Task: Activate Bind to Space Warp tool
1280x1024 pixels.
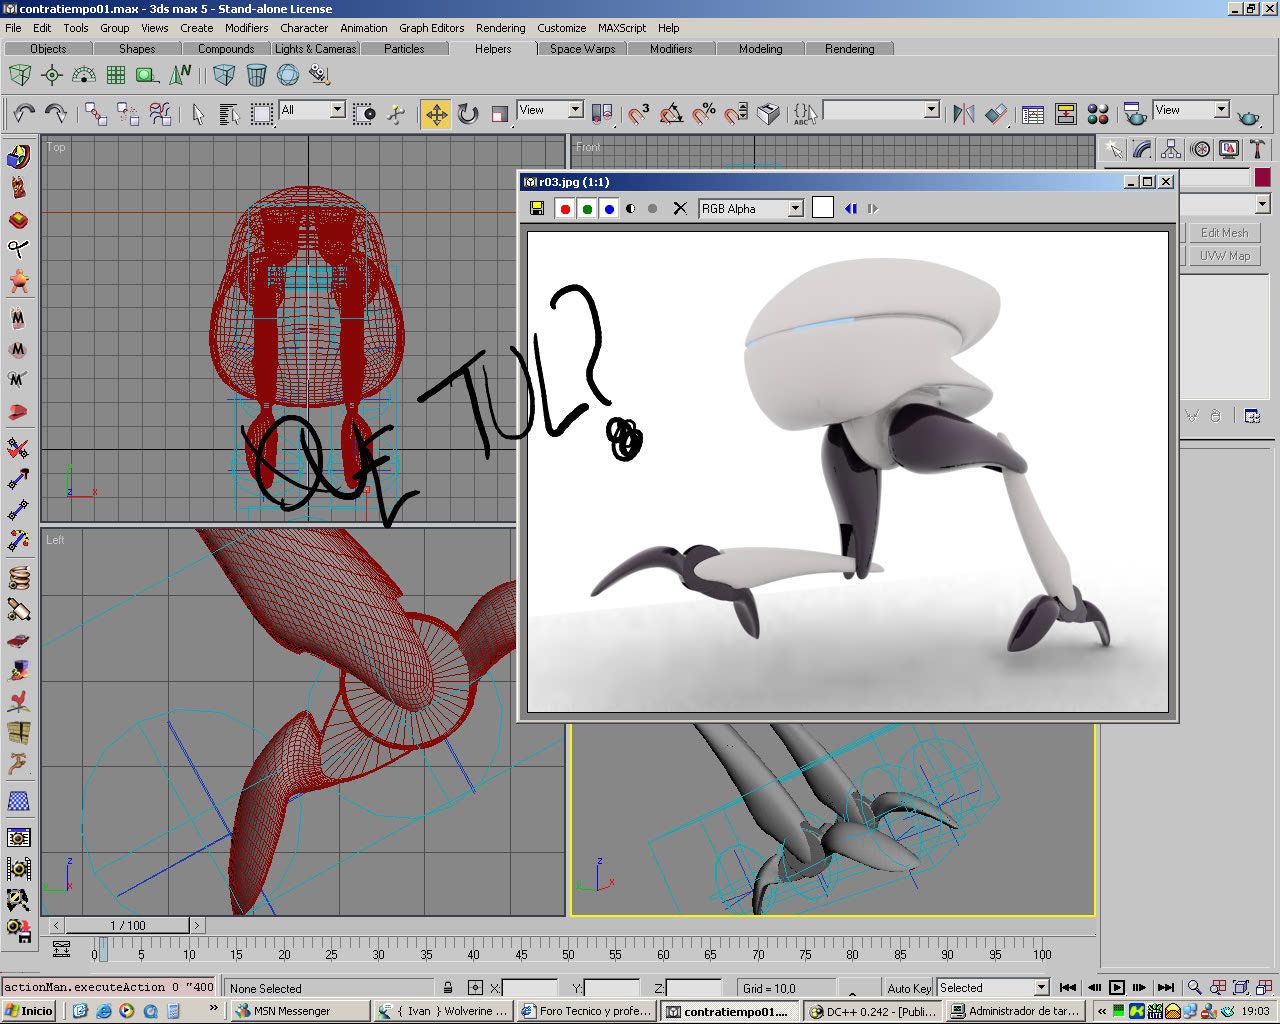Action: (x=160, y=114)
